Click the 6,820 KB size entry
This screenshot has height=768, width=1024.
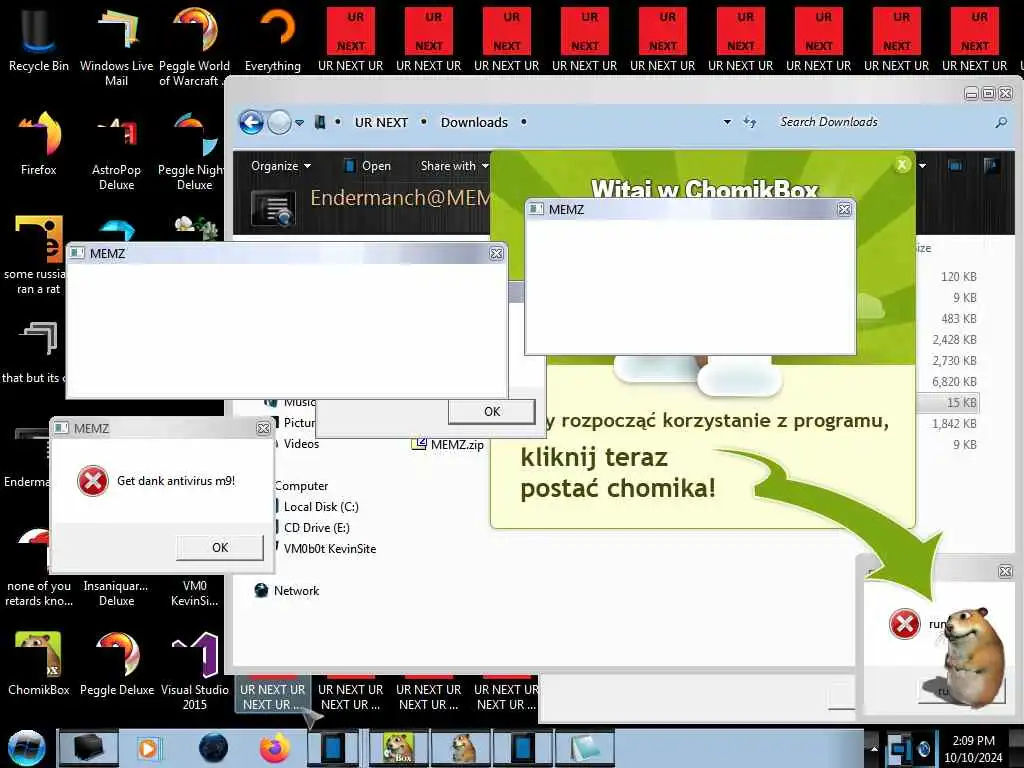click(x=954, y=381)
